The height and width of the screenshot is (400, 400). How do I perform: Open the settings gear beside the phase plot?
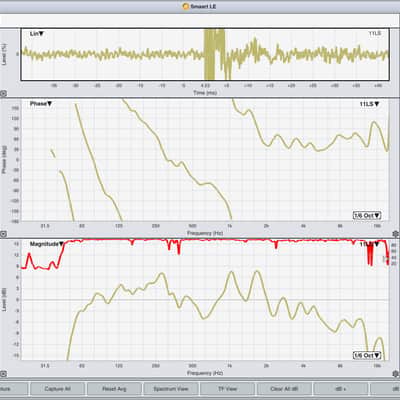(x=395, y=234)
